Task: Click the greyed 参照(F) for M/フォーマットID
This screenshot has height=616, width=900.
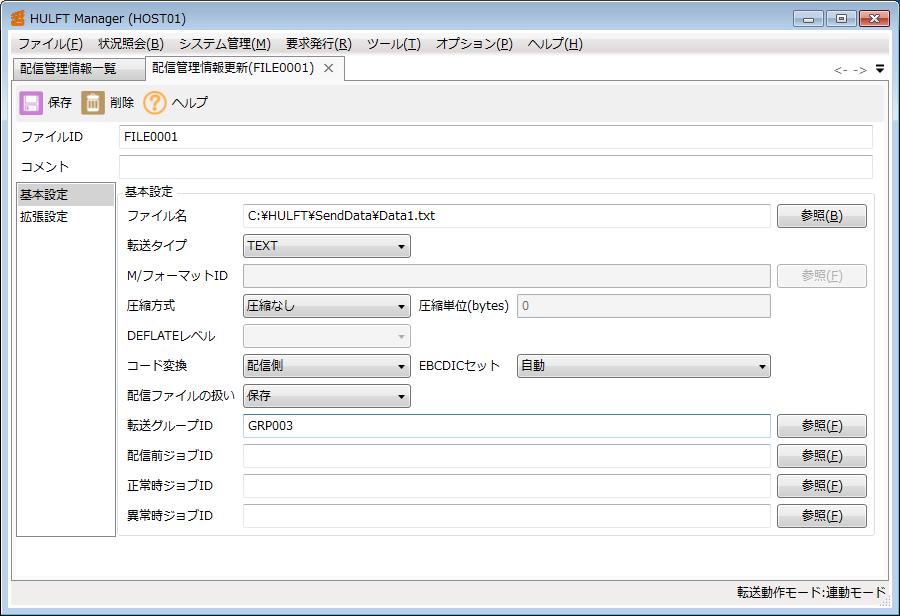Action: tap(821, 276)
